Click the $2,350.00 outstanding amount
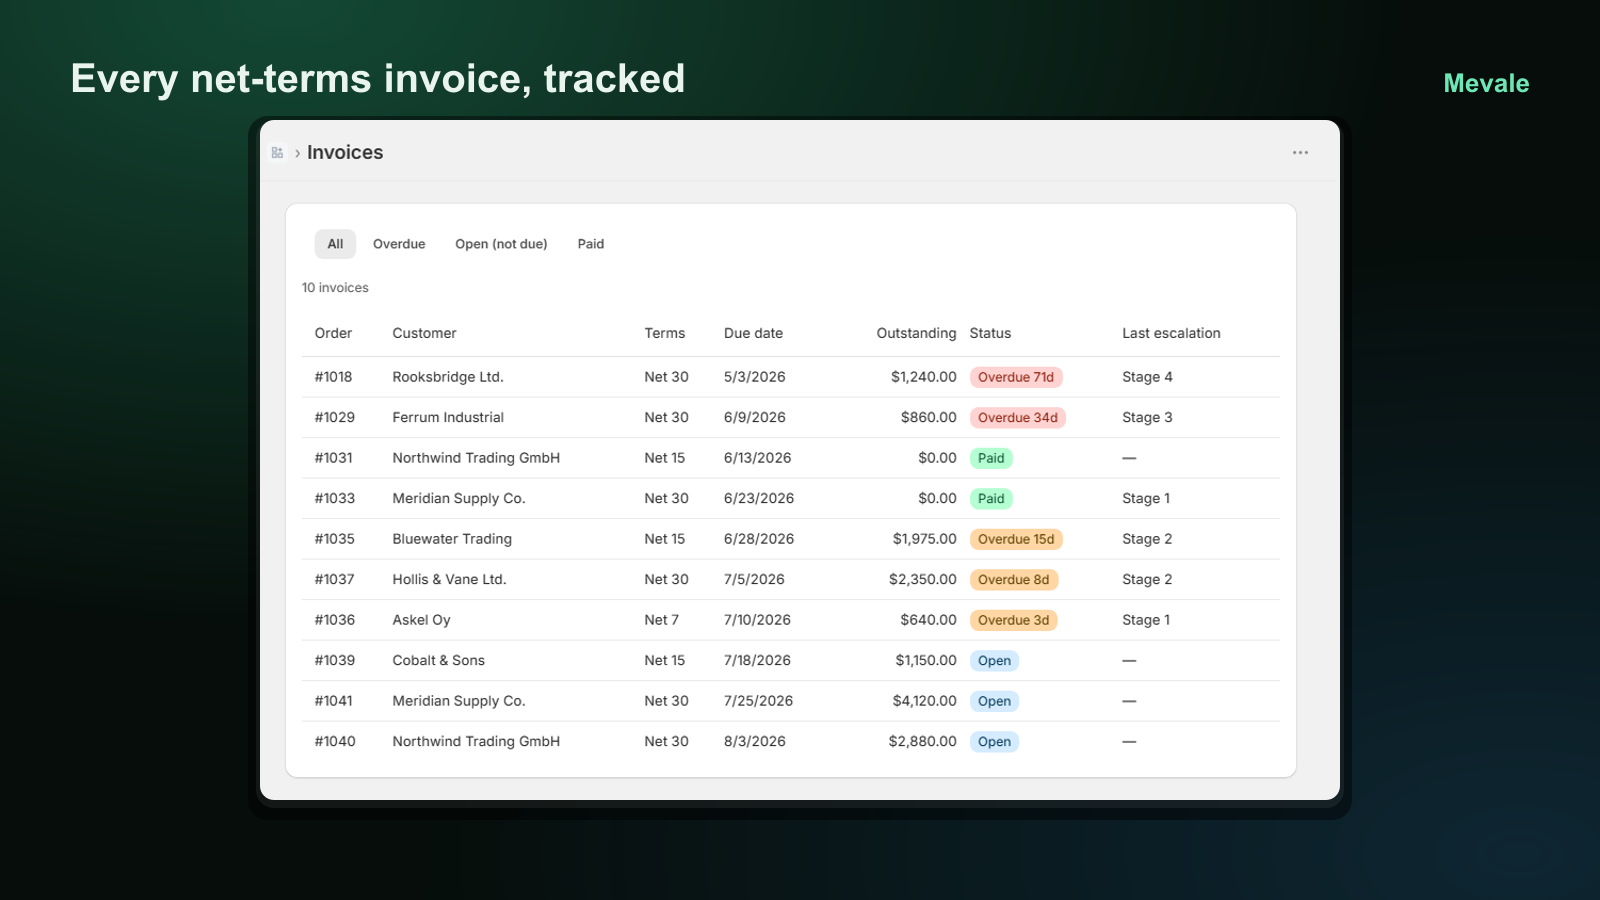 coord(923,579)
